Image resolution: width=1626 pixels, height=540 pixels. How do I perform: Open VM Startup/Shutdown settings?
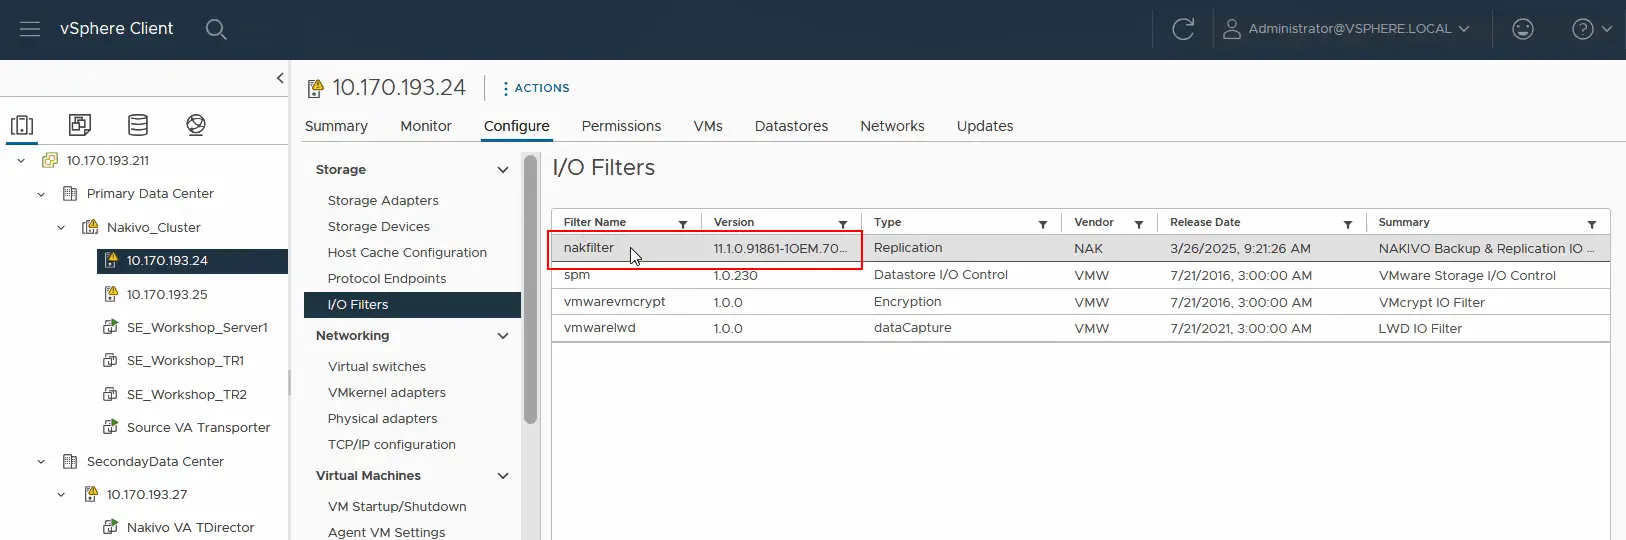[397, 506]
